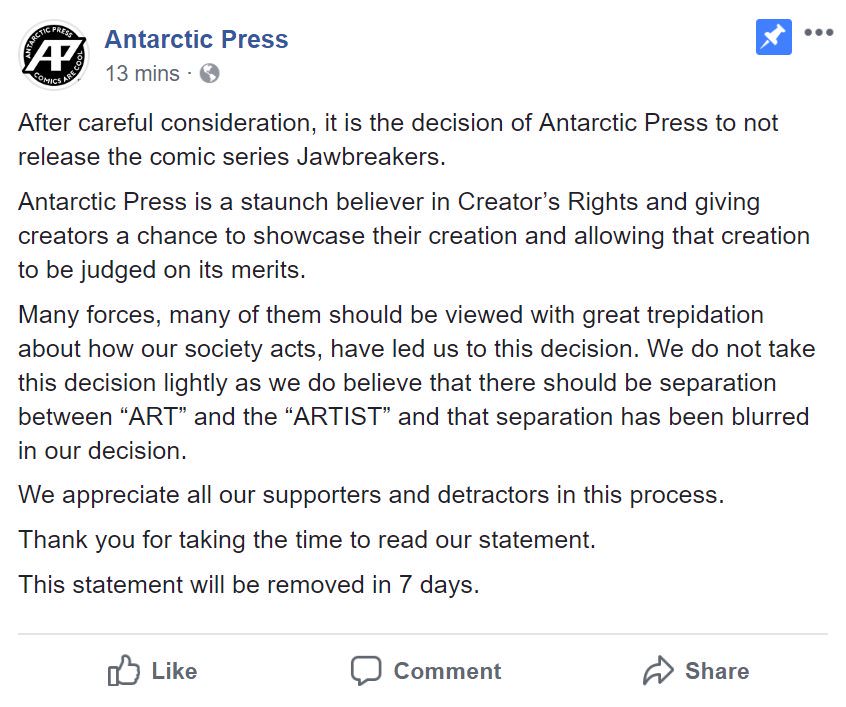Click the Share text label
The width and height of the screenshot is (846, 707).
717,671
